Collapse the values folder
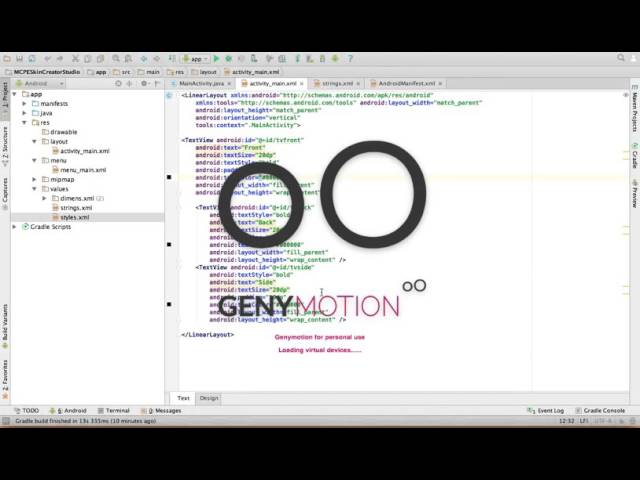This screenshot has height=480, width=640. point(34,189)
